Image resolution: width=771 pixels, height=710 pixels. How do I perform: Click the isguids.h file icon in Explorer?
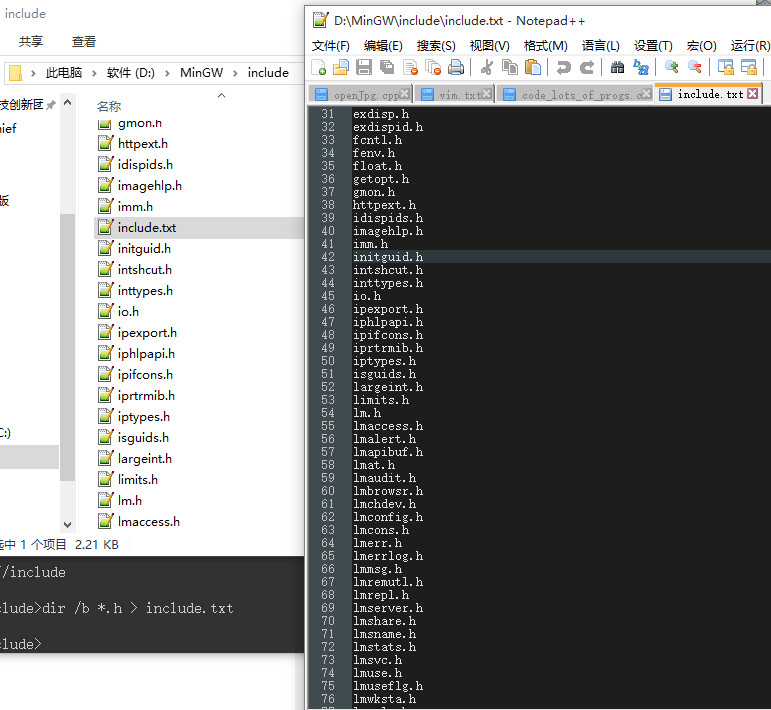click(x=105, y=438)
